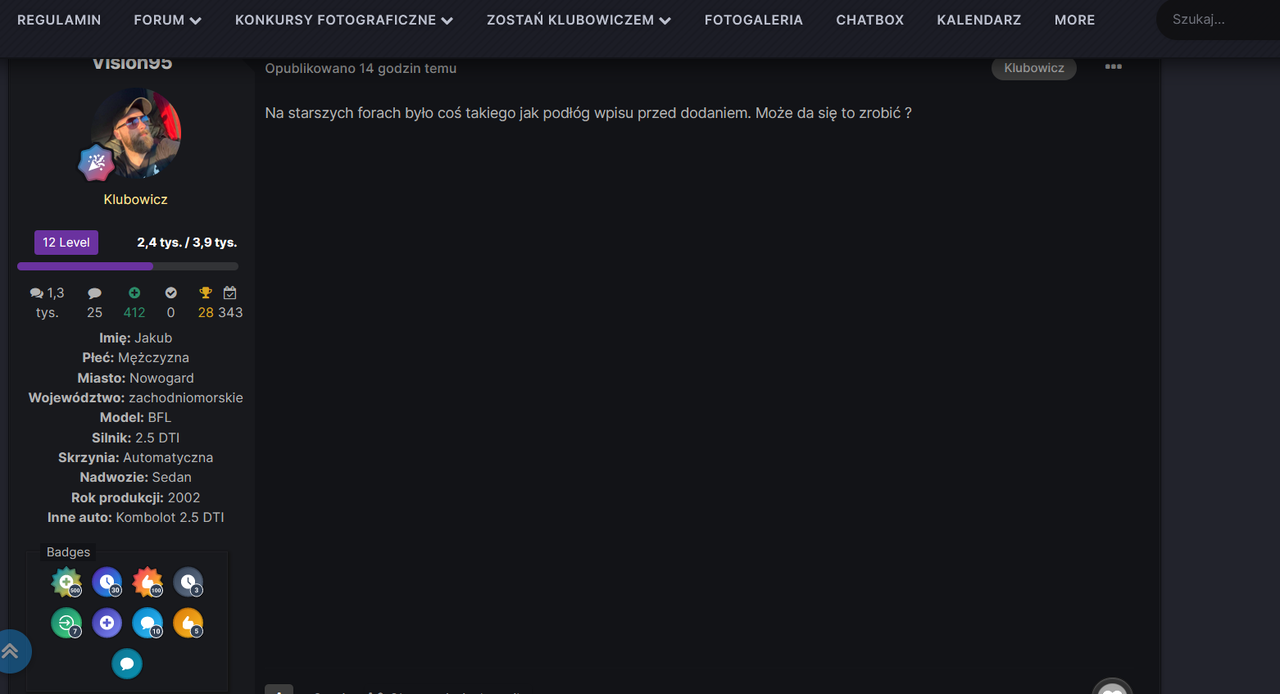Open the Fotogaleria menu item
This screenshot has width=1280, height=694.
[753, 20]
